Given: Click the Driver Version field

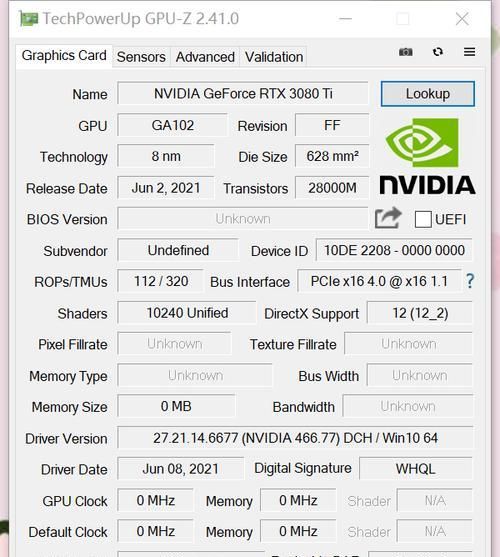Looking at the screenshot, I should pos(295,438).
